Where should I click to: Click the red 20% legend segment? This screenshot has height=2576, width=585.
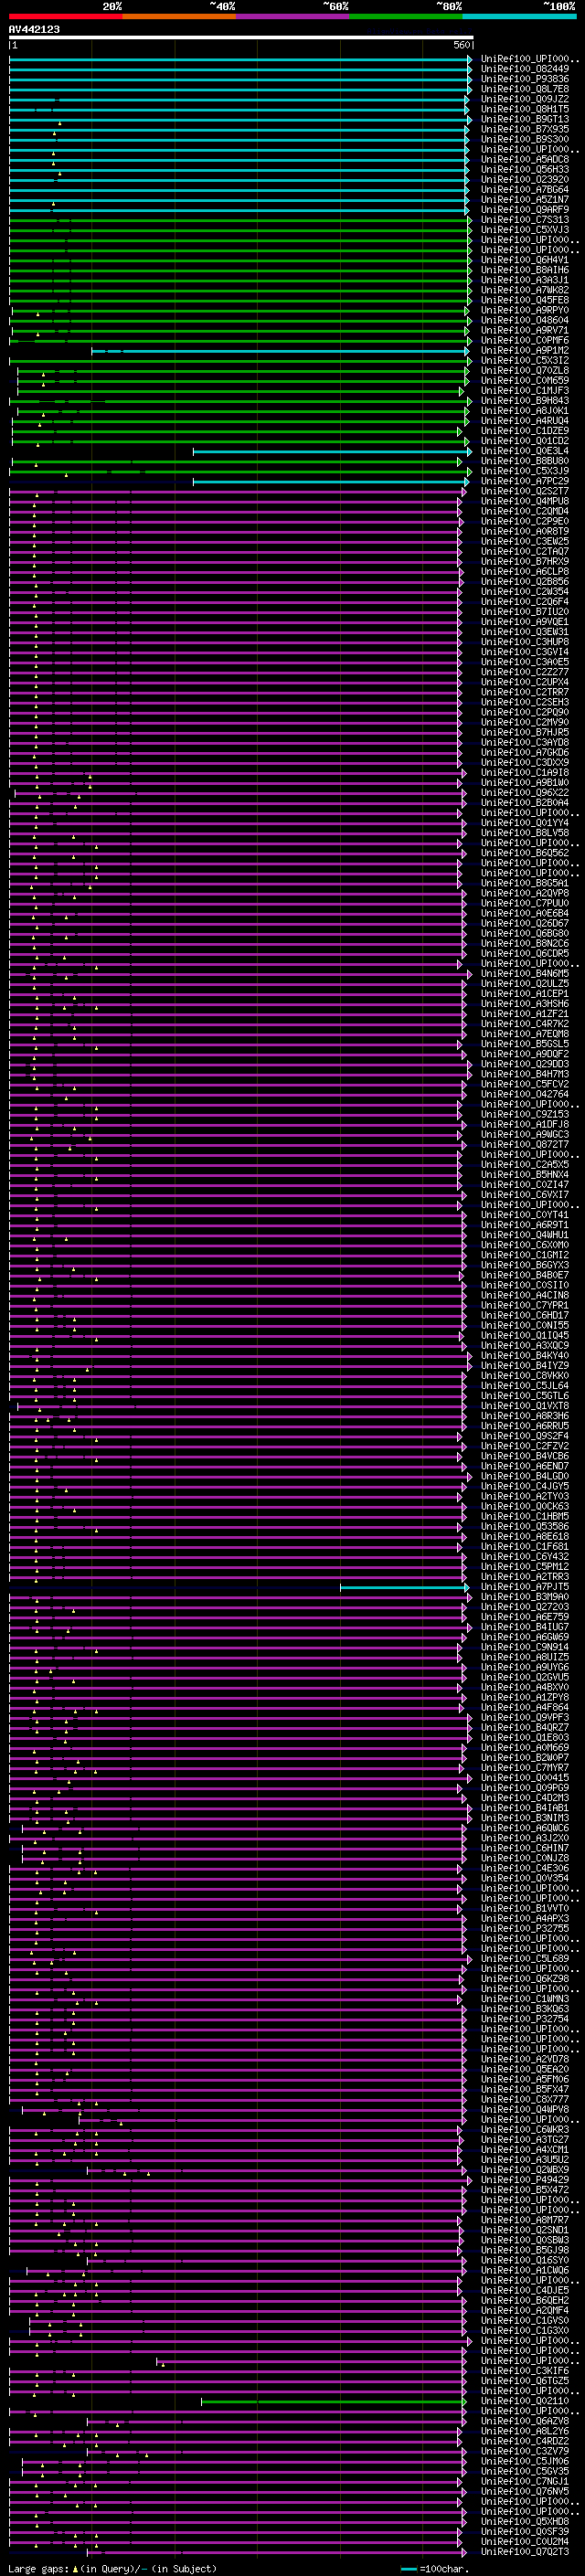(65, 16)
